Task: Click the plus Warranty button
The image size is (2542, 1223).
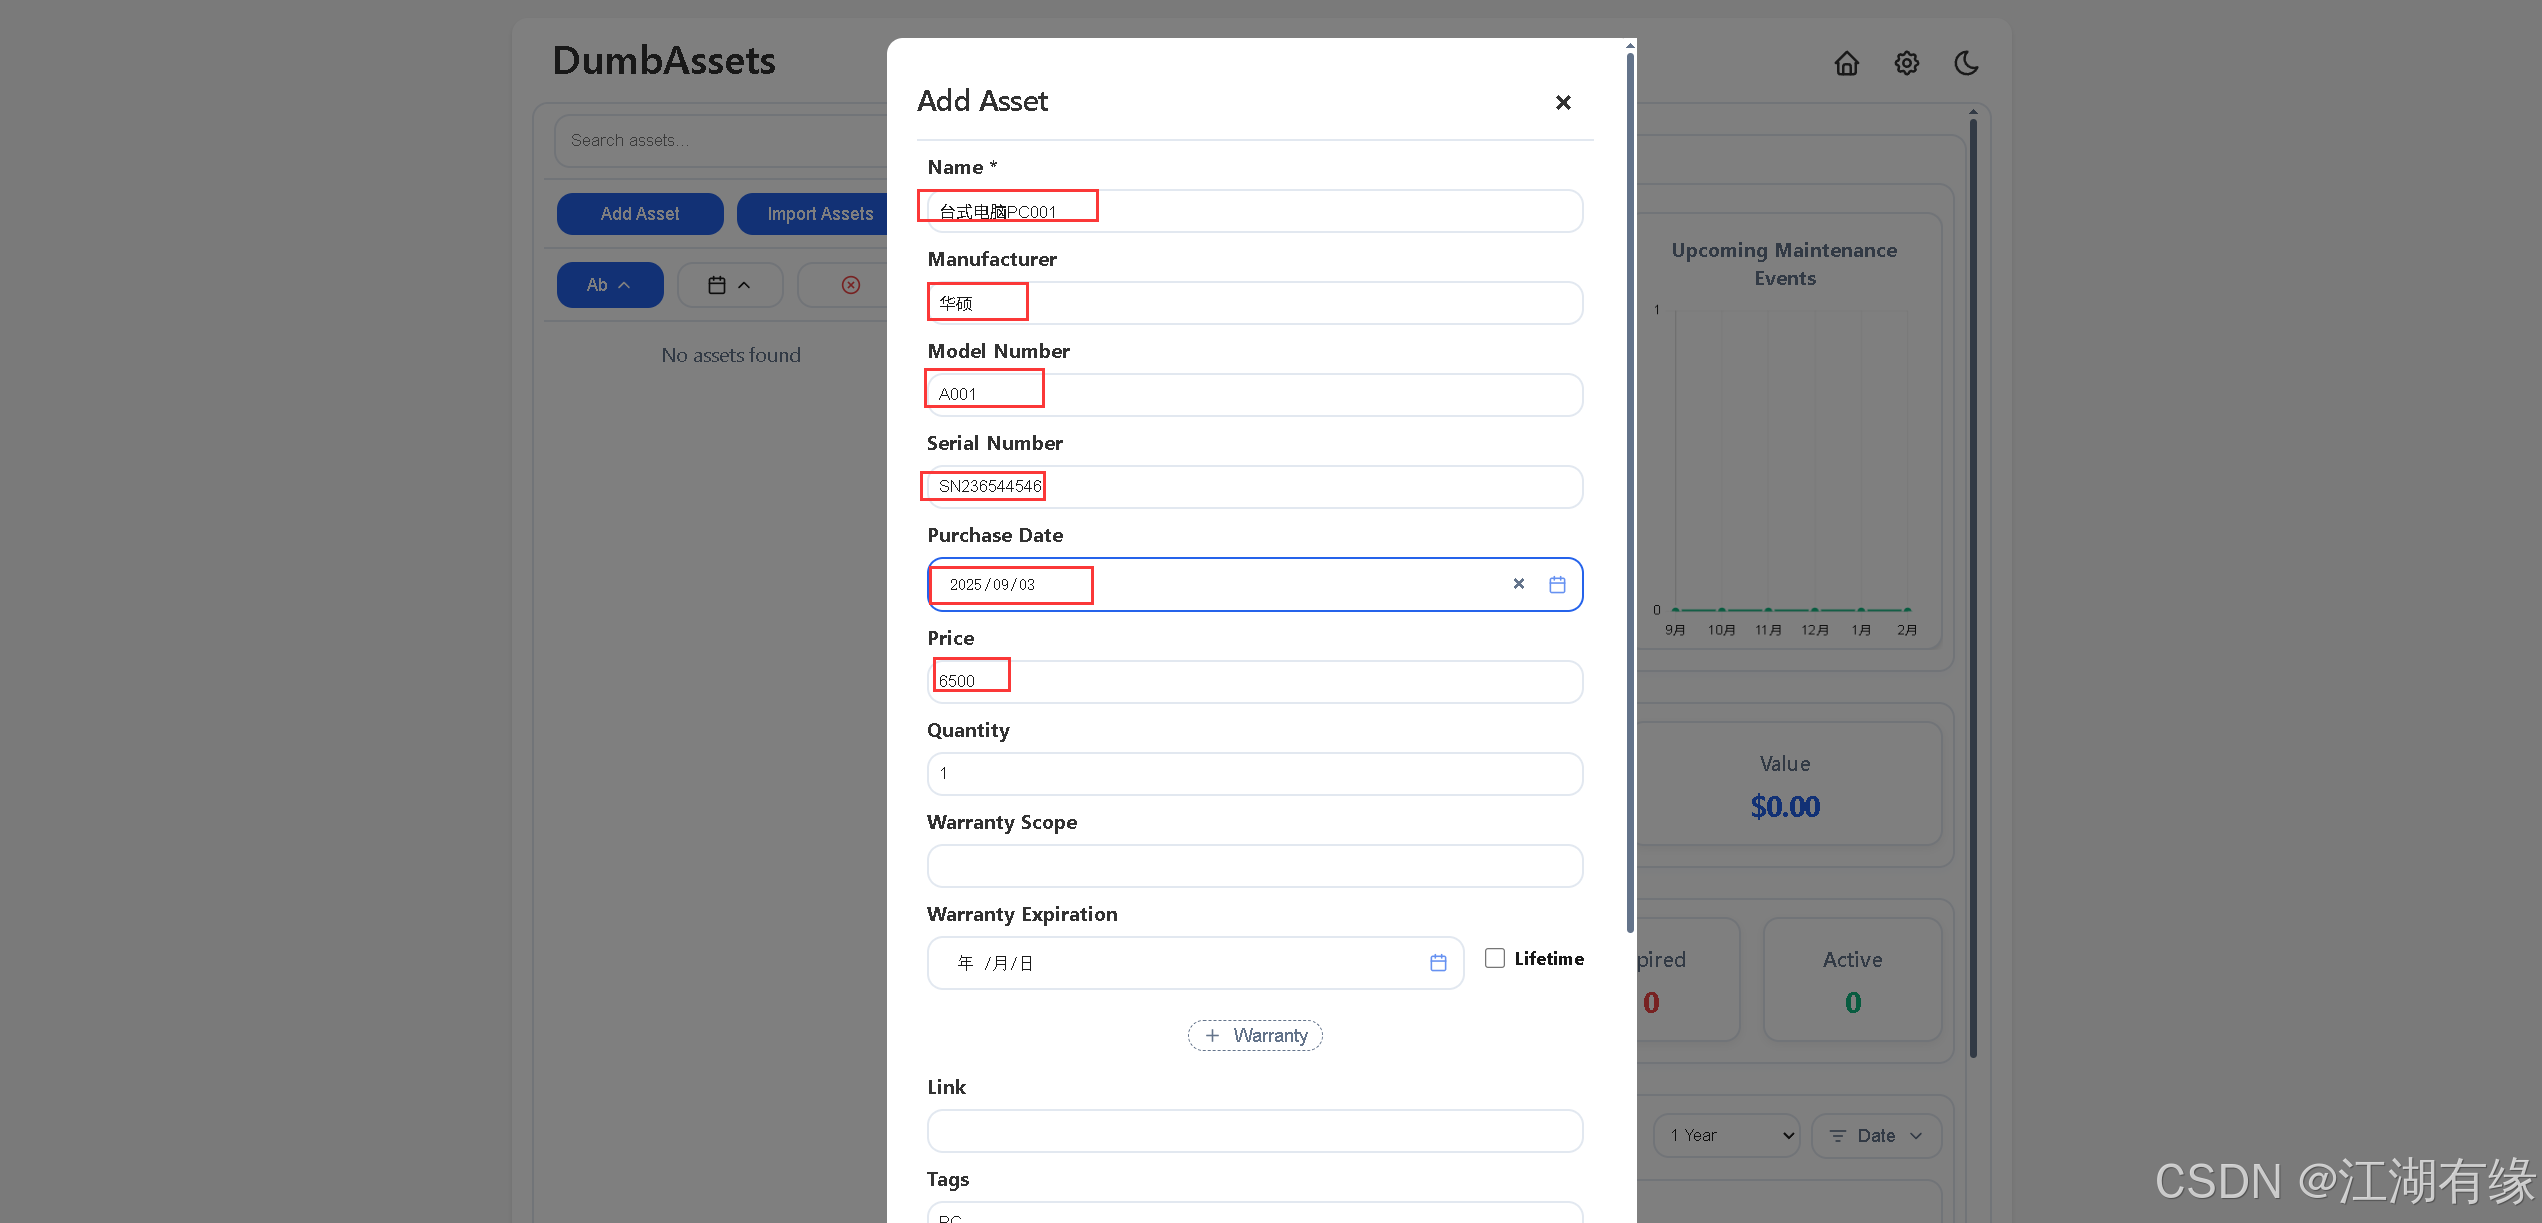Action: [1255, 1036]
